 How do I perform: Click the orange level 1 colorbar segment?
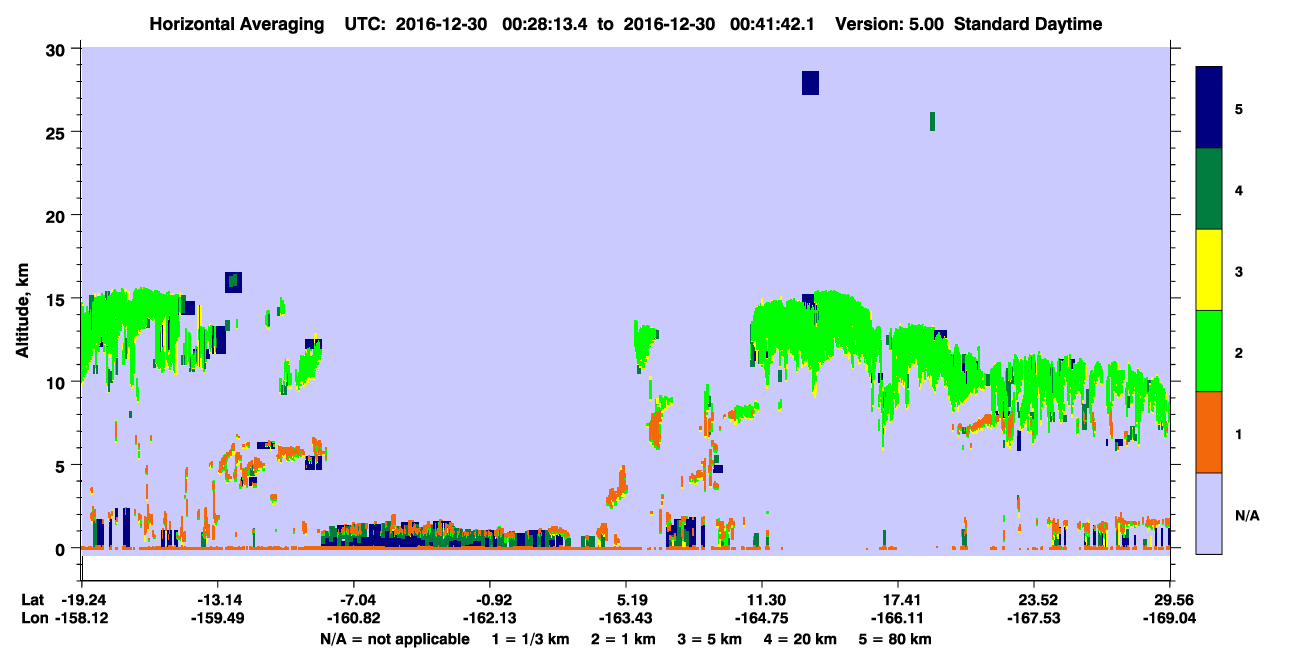(x=1209, y=432)
